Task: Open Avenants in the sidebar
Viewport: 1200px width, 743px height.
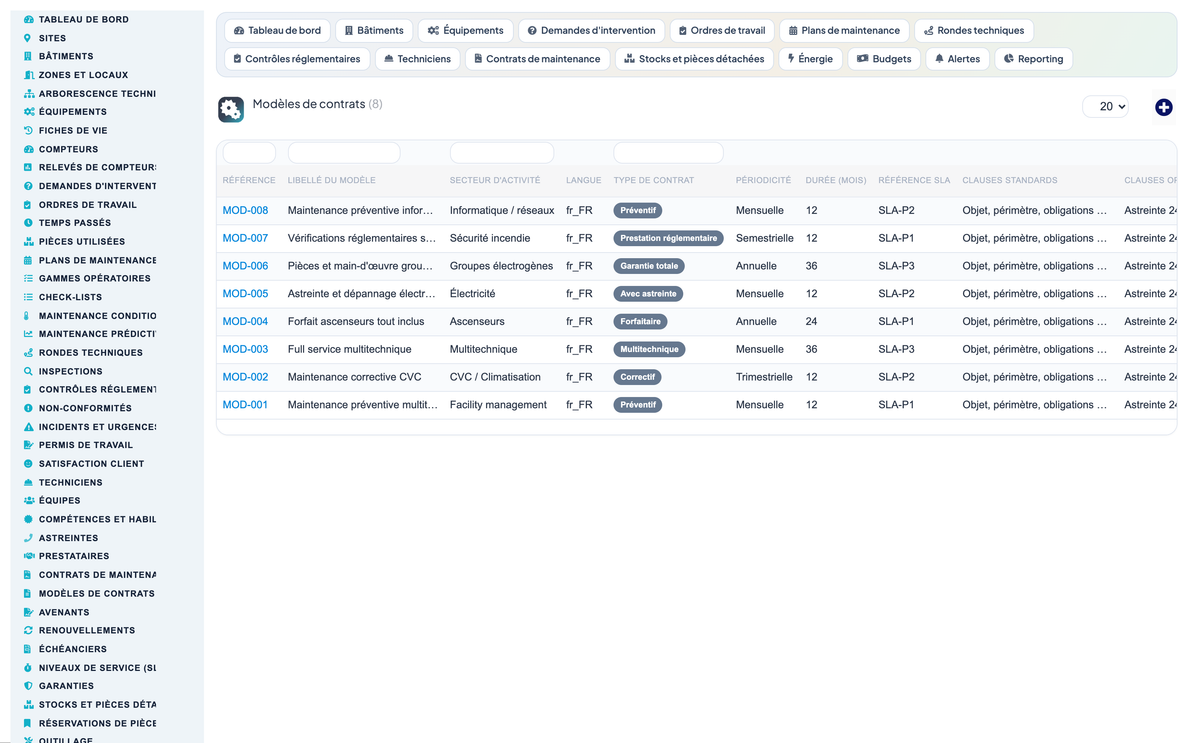Action: click(64, 612)
